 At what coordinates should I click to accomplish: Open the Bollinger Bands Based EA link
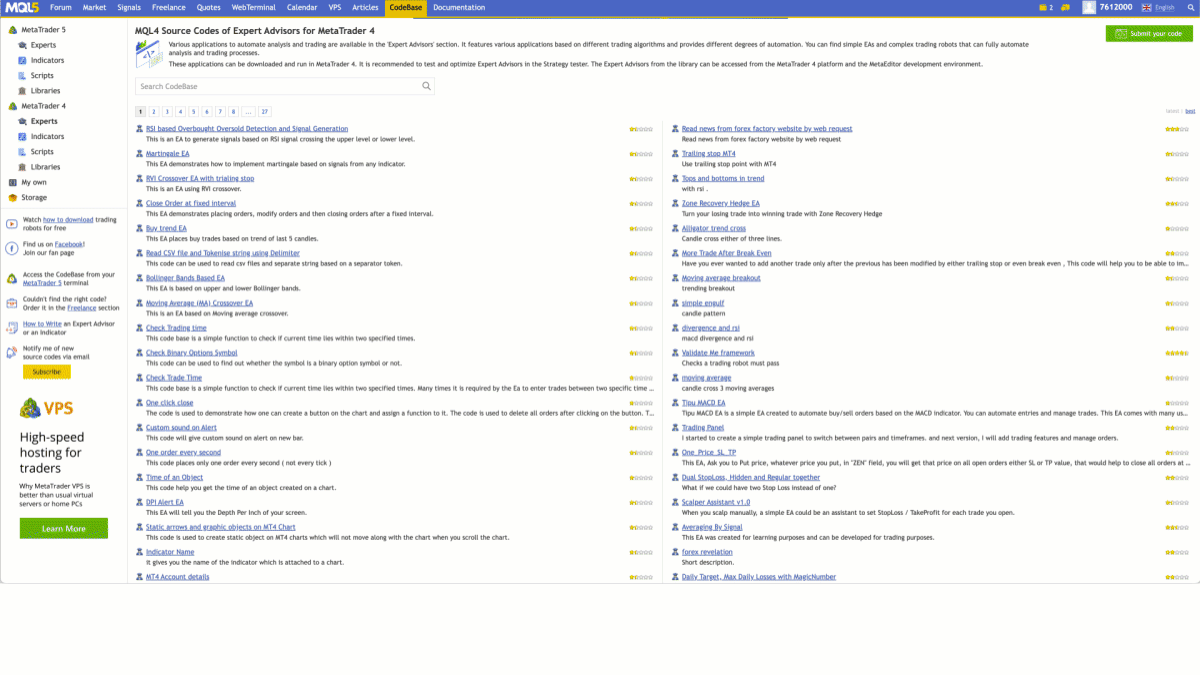(x=185, y=278)
